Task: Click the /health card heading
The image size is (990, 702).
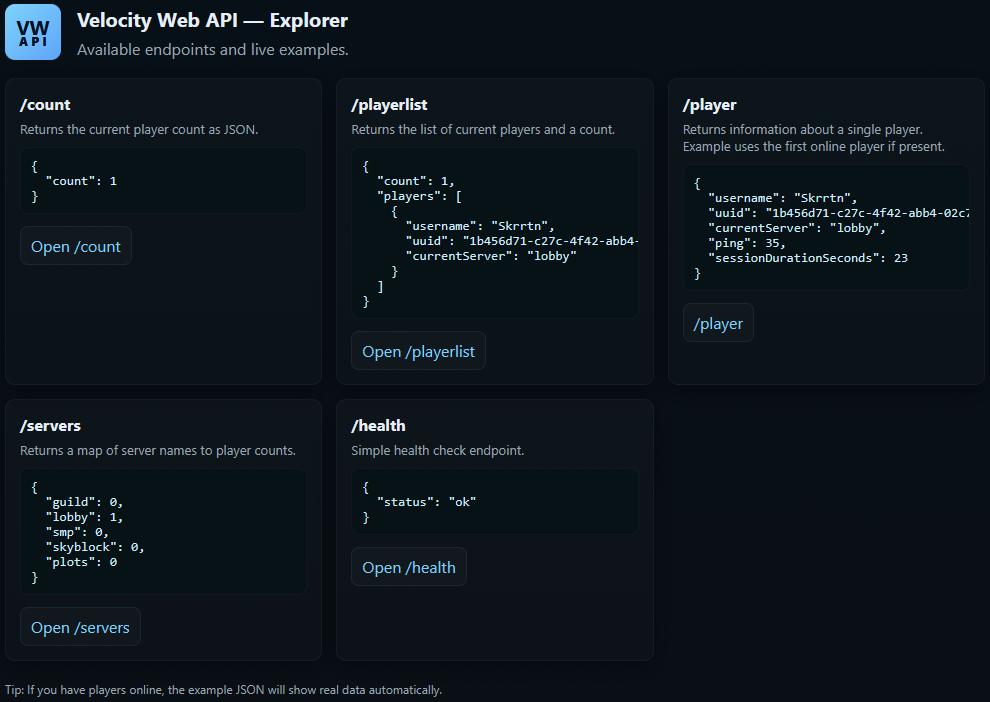Action: point(378,425)
